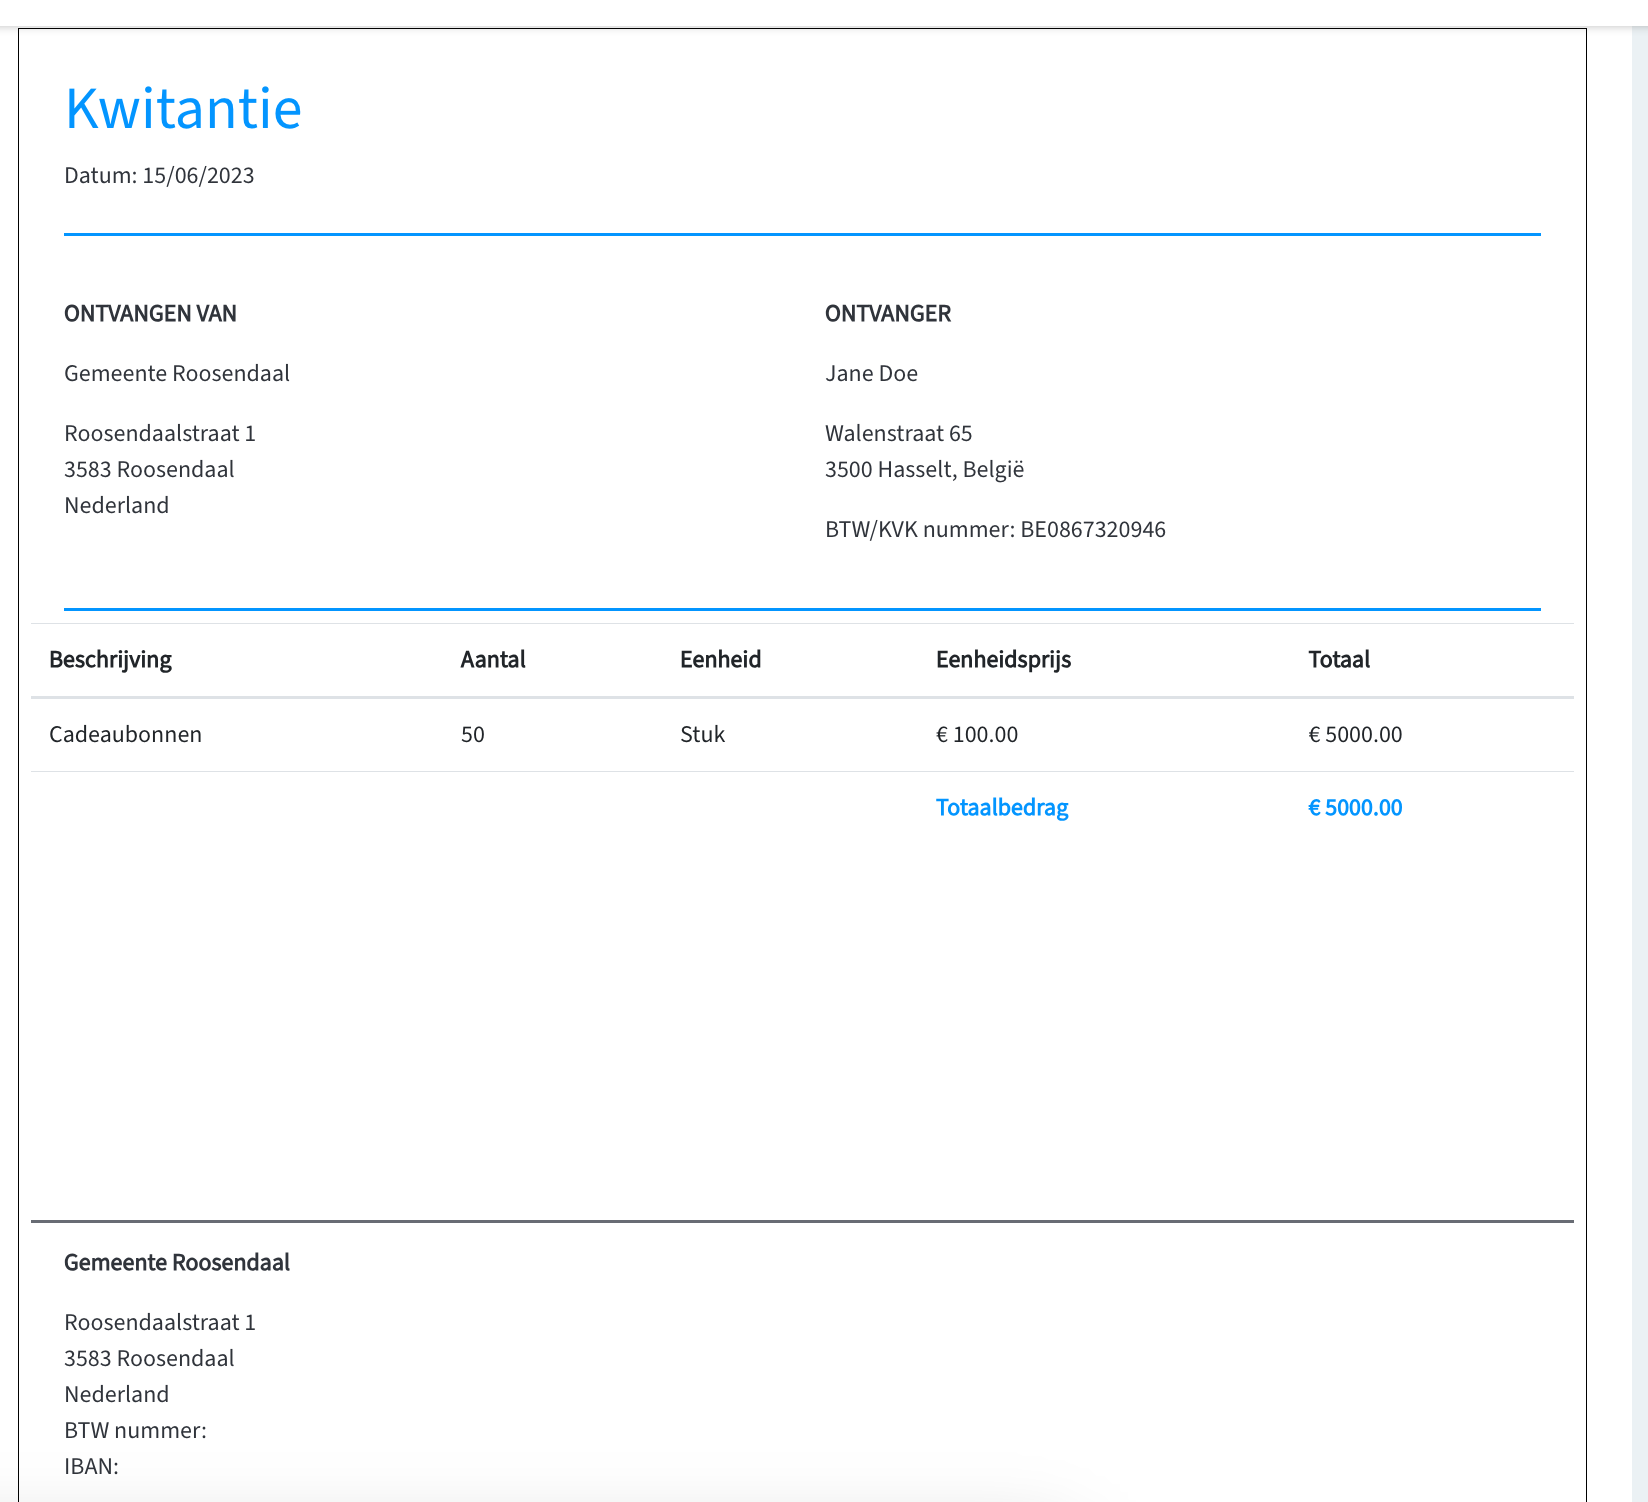Image resolution: width=1648 pixels, height=1502 pixels.
Task: Click "Nederland" in the ONTVANGEN VAN section
Action: point(117,506)
